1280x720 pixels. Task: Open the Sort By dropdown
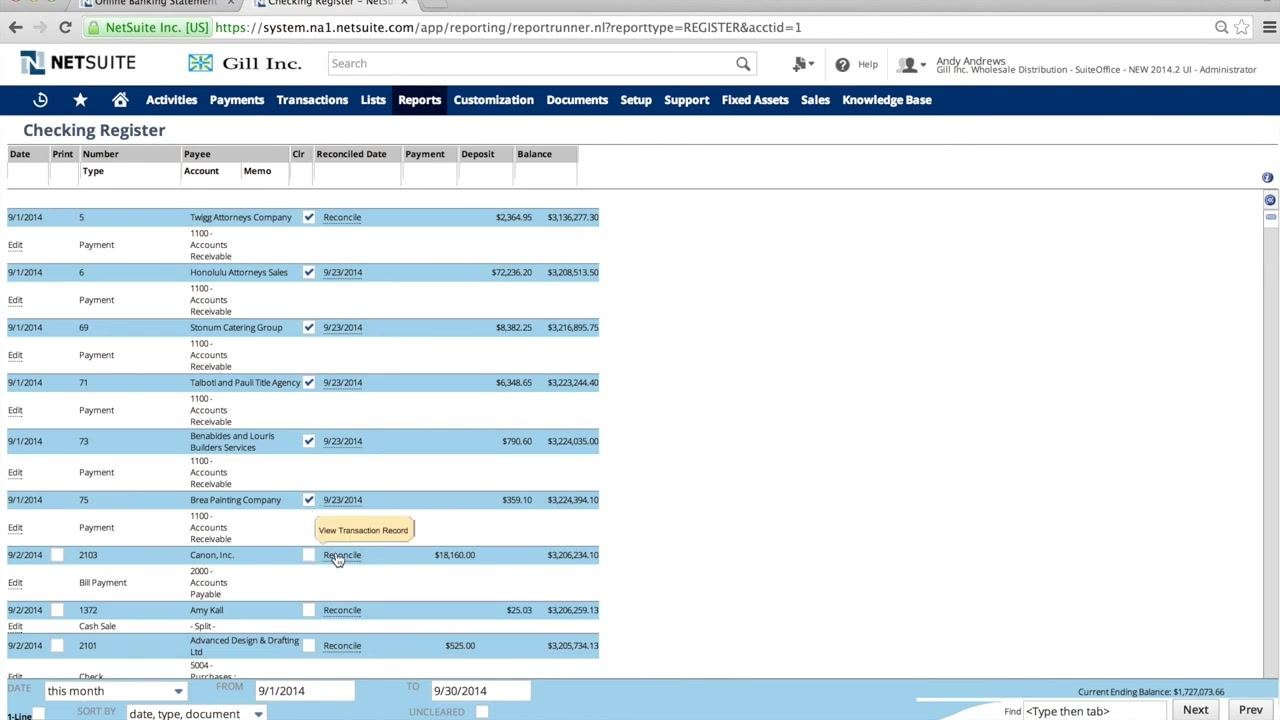[196, 713]
